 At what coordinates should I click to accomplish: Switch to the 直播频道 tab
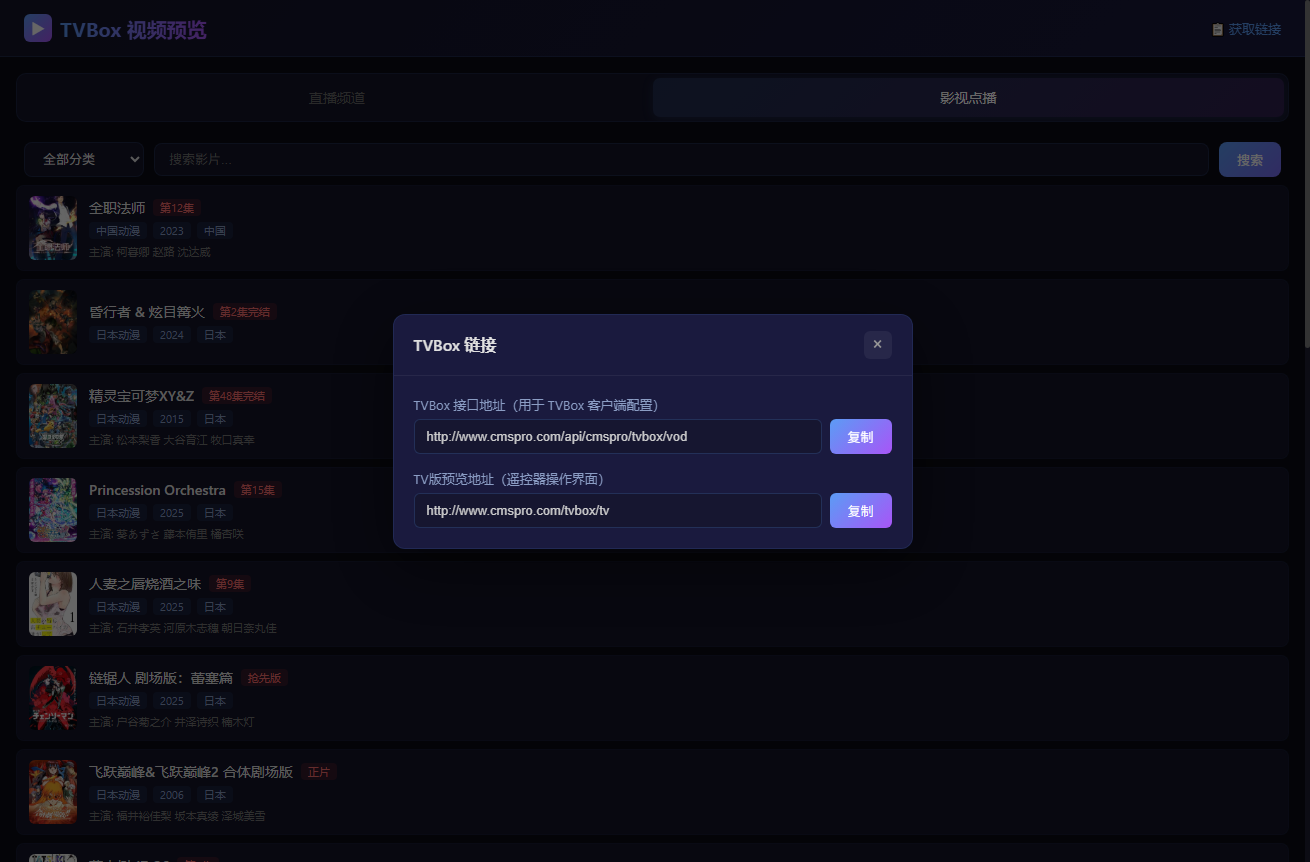tap(336, 98)
